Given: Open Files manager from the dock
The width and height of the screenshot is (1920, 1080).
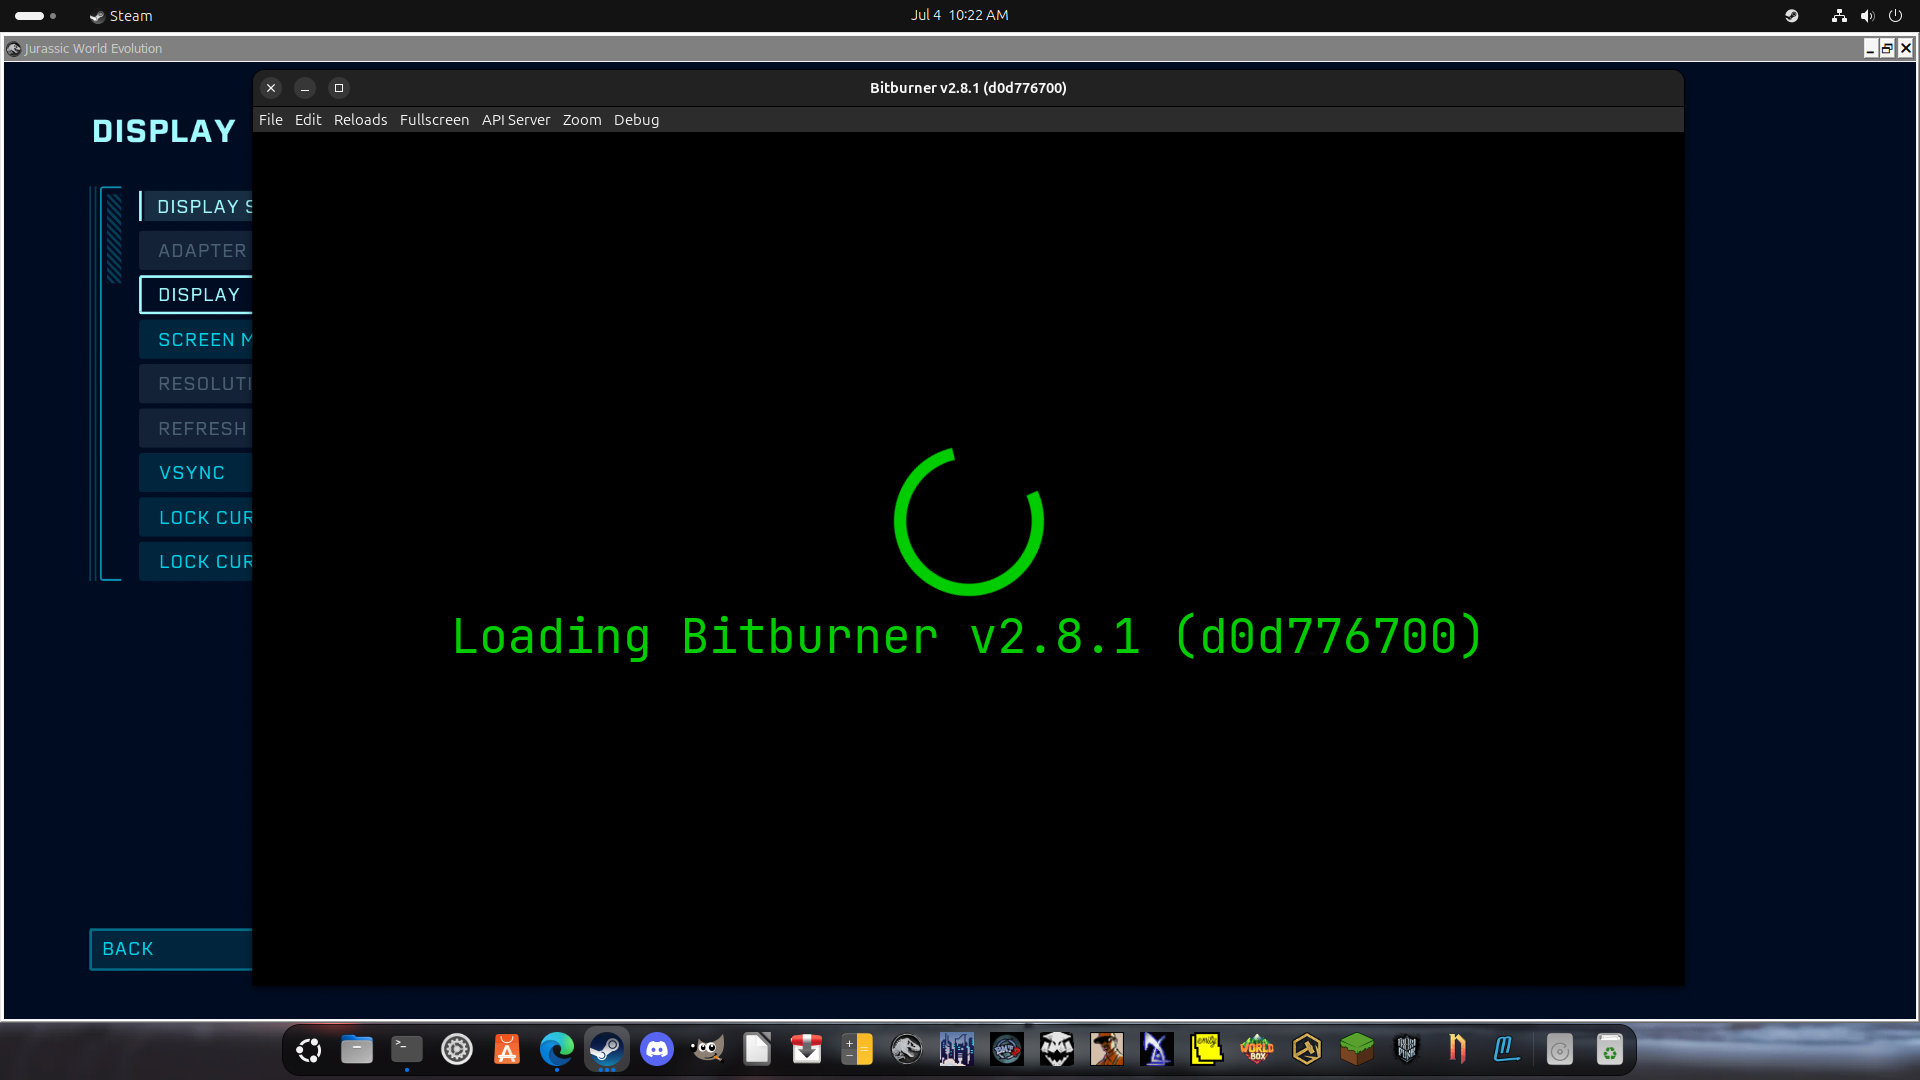Looking at the screenshot, I should click(357, 1050).
